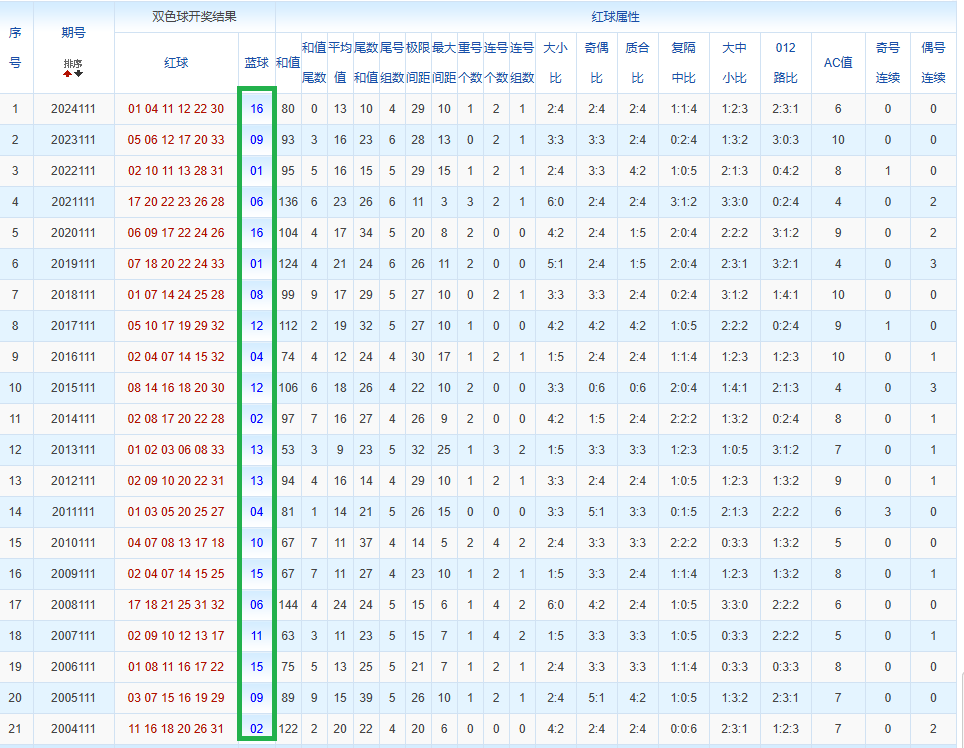964x748 pixels.
Task: Select issue number 2009111
Action: point(73,573)
